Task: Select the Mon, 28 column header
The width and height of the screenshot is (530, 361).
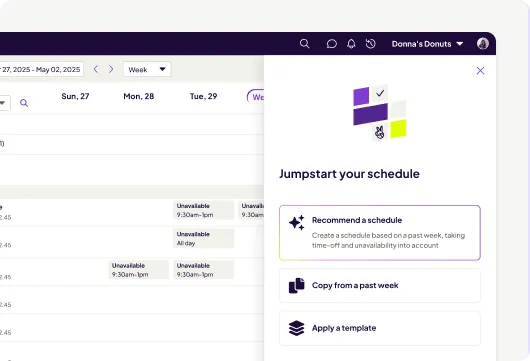Action: point(139,96)
